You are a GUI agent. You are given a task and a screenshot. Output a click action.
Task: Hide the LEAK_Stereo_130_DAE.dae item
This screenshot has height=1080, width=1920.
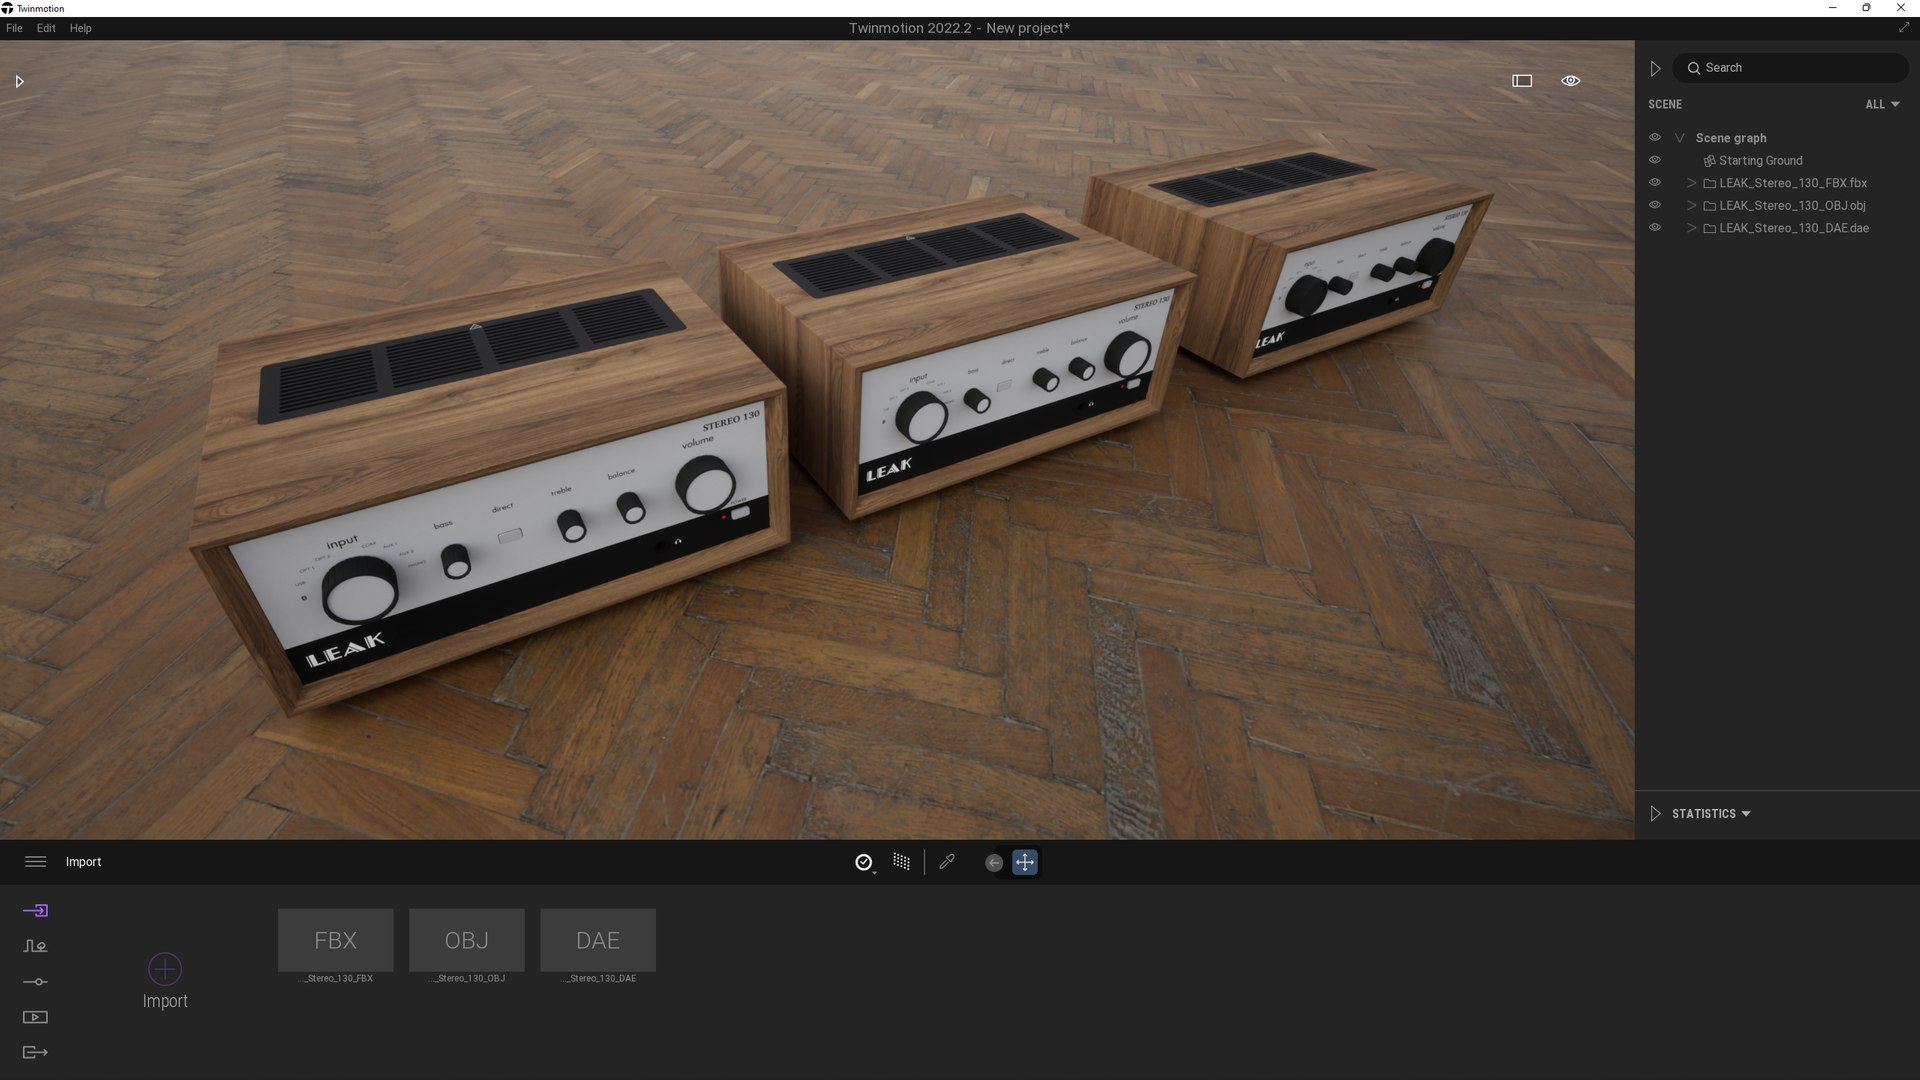point(1655,227)
